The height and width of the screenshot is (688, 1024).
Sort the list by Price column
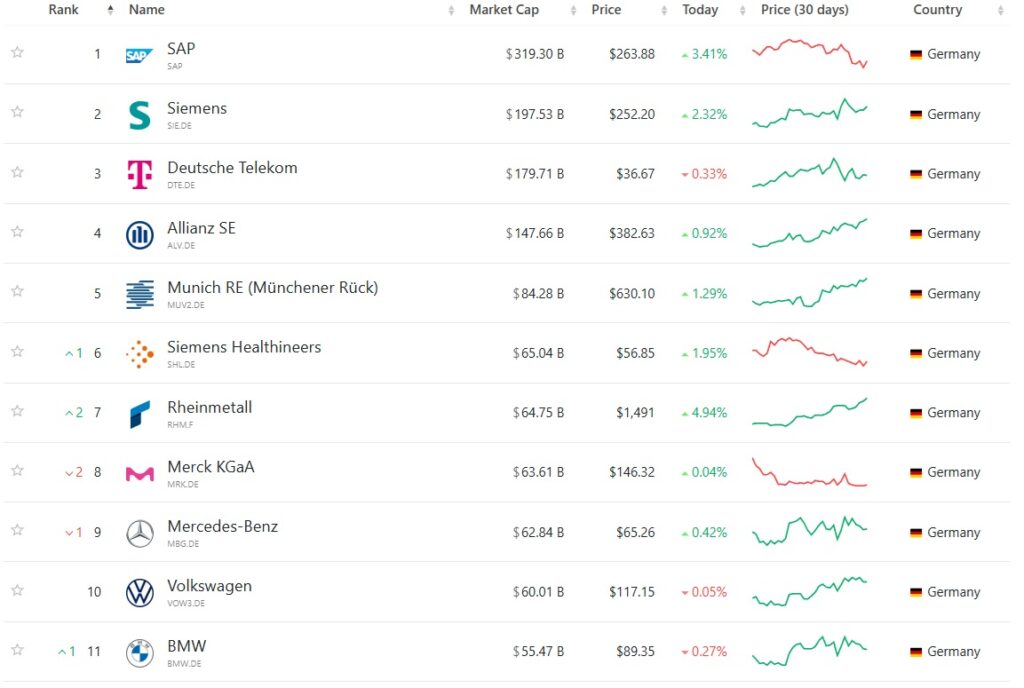(606, 10)
